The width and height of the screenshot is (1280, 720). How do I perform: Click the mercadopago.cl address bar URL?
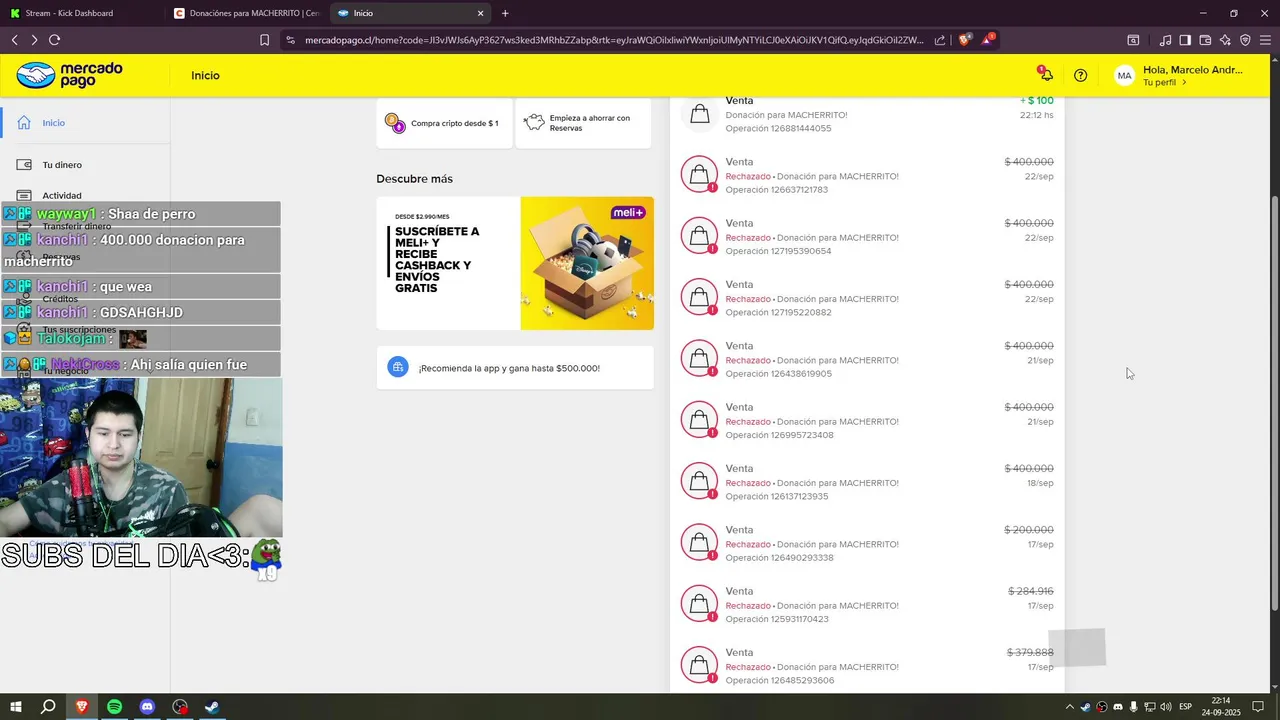[x=614, y=40]
